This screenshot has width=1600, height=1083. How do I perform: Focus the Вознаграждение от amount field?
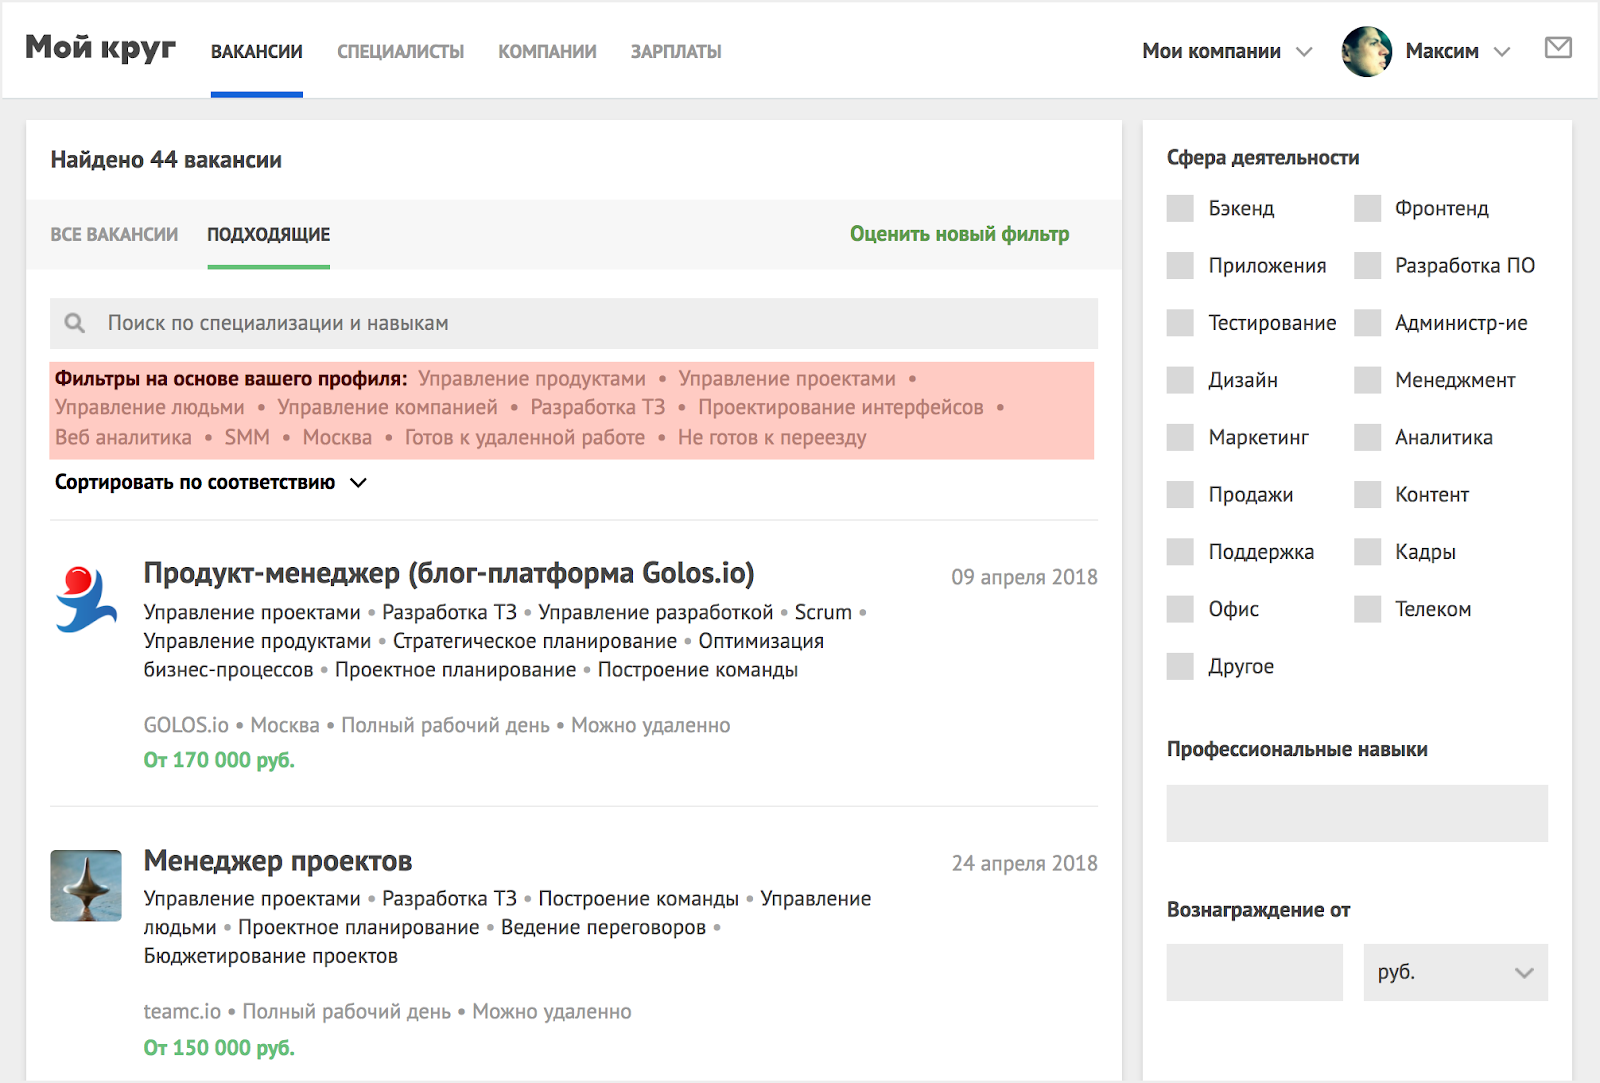(1254, 972)
